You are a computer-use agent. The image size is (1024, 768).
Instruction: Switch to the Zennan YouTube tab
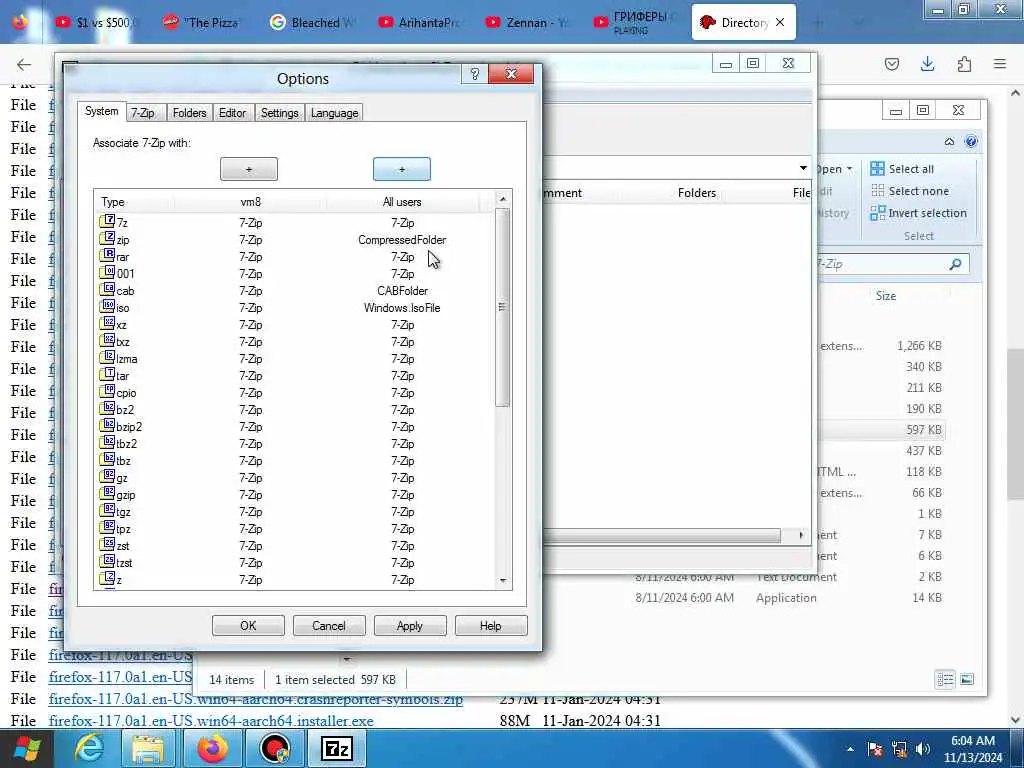tap(527, 22)
